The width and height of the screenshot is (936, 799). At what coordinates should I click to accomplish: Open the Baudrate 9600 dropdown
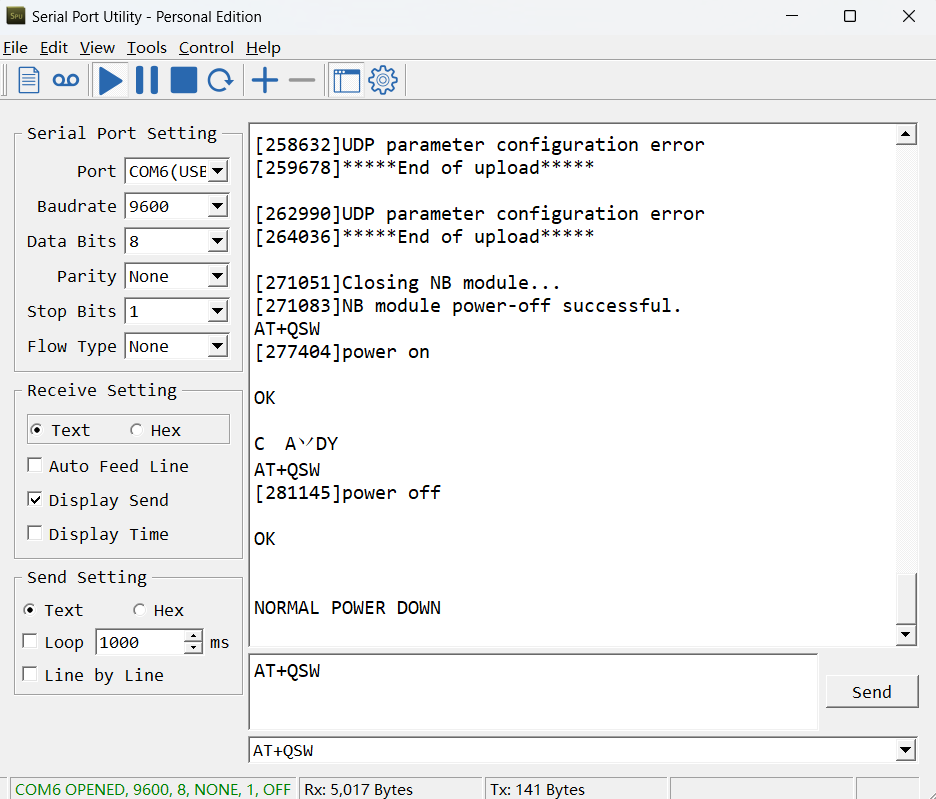tap(218, 206)
